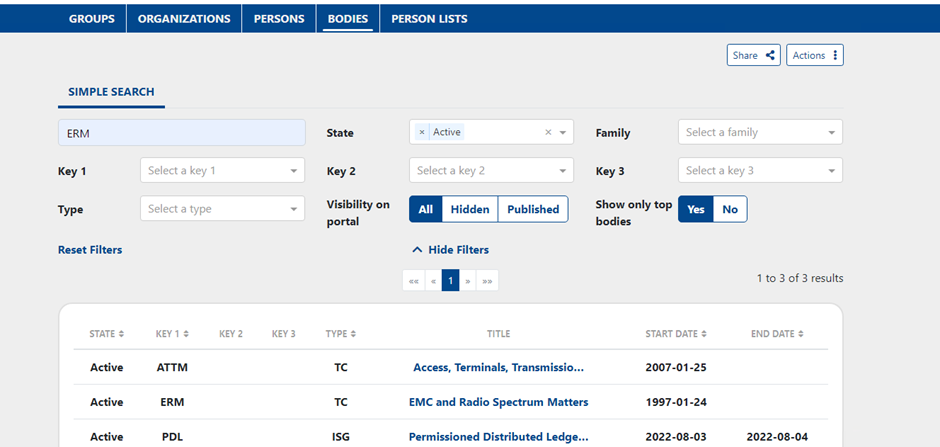Go to last page of results

[x=487, y=281]
